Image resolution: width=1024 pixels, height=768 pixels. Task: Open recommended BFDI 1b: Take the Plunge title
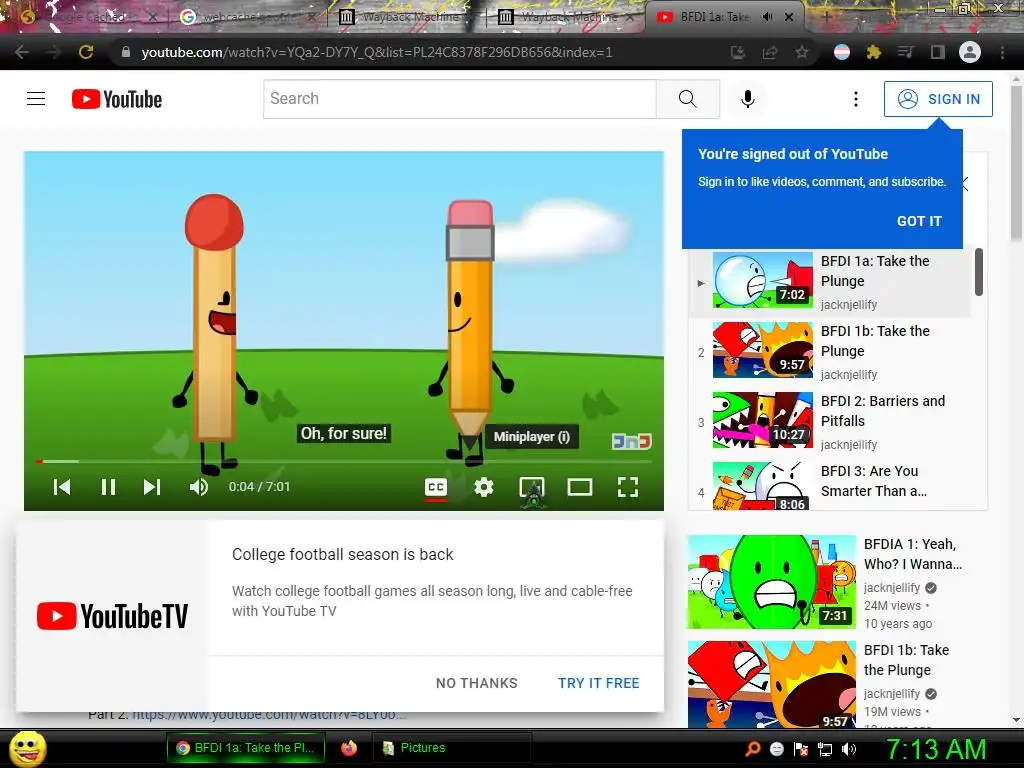[906, 660]
